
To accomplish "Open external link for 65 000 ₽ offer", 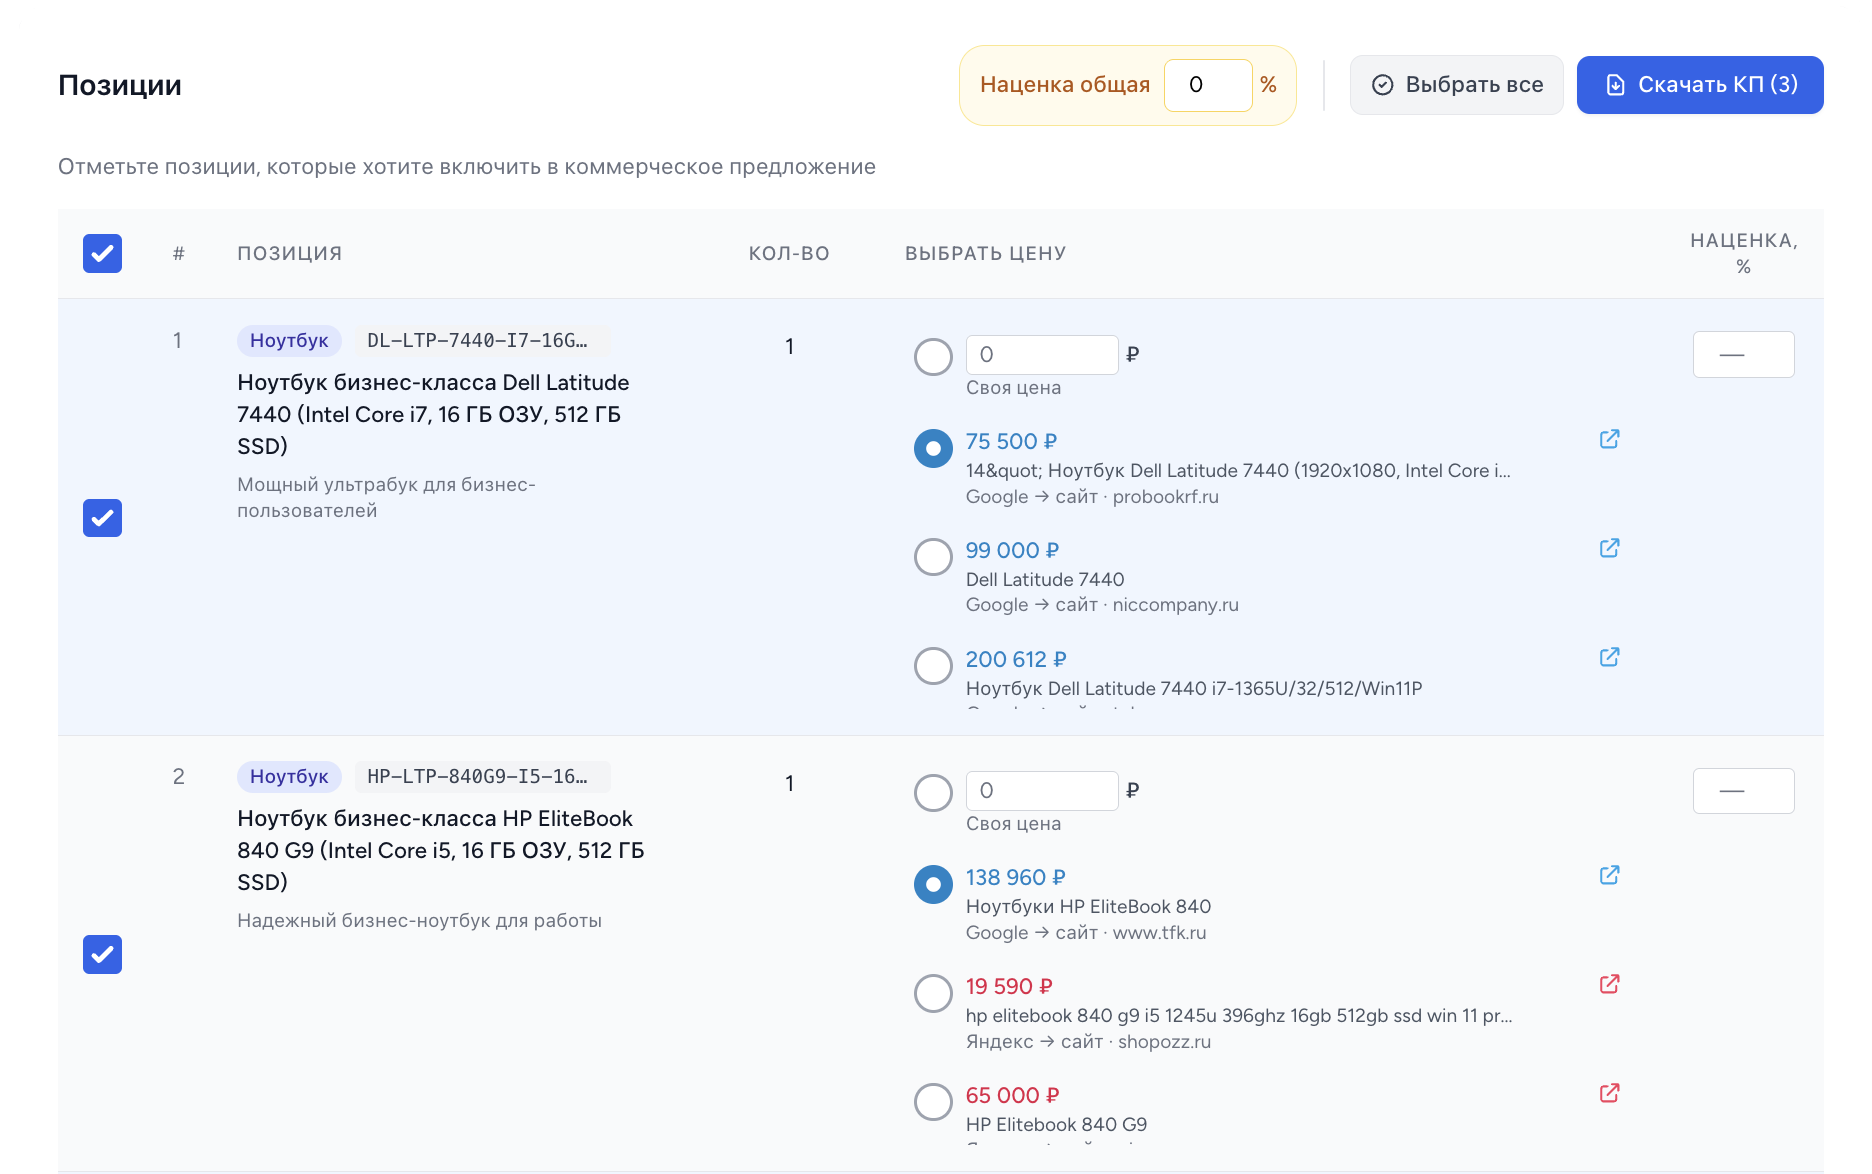I will 1609,1093.
